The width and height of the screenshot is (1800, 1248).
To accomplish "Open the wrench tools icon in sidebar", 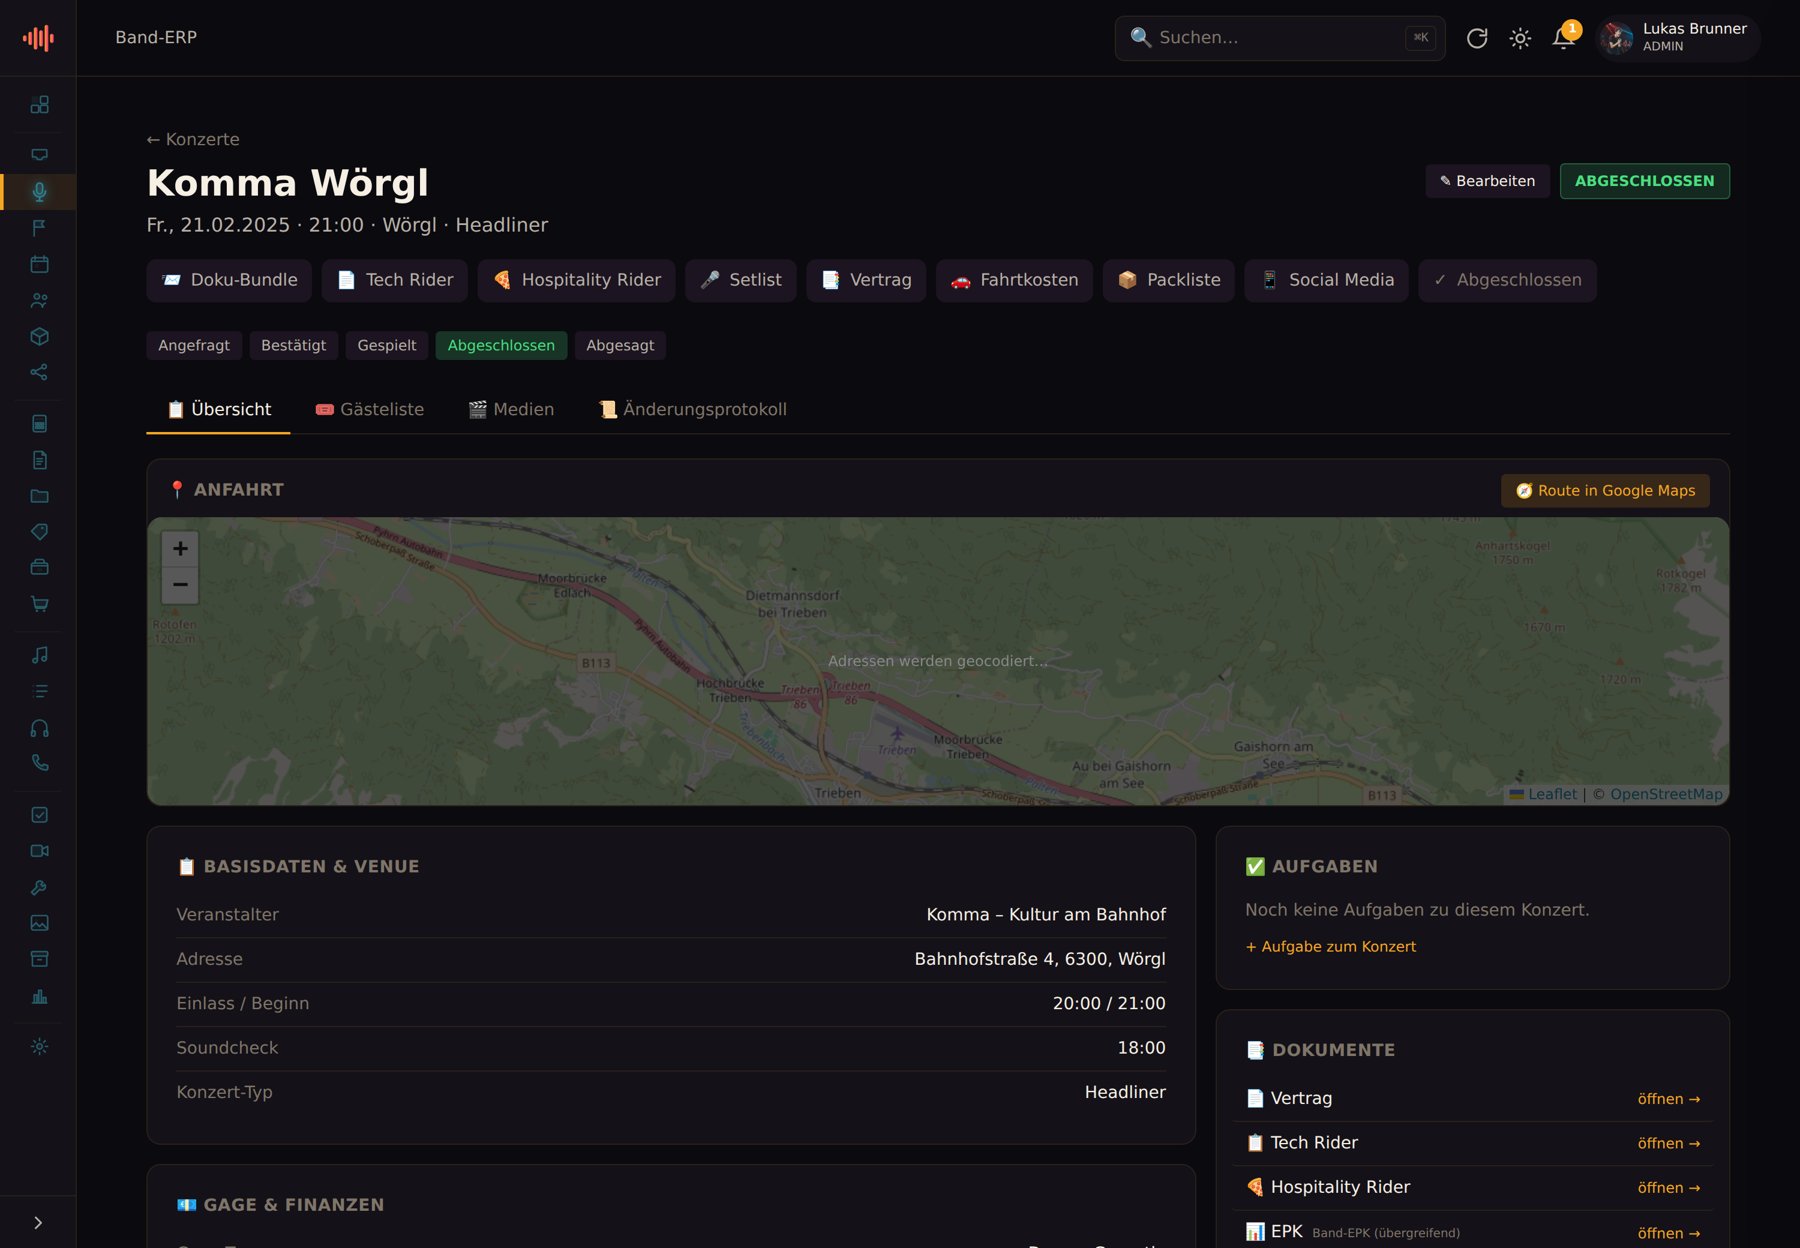I will [39, 886].
